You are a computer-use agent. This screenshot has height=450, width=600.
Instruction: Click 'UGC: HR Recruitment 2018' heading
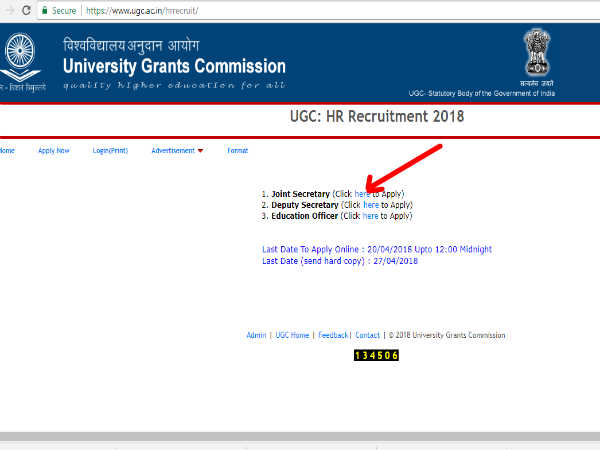pos(377,116)
